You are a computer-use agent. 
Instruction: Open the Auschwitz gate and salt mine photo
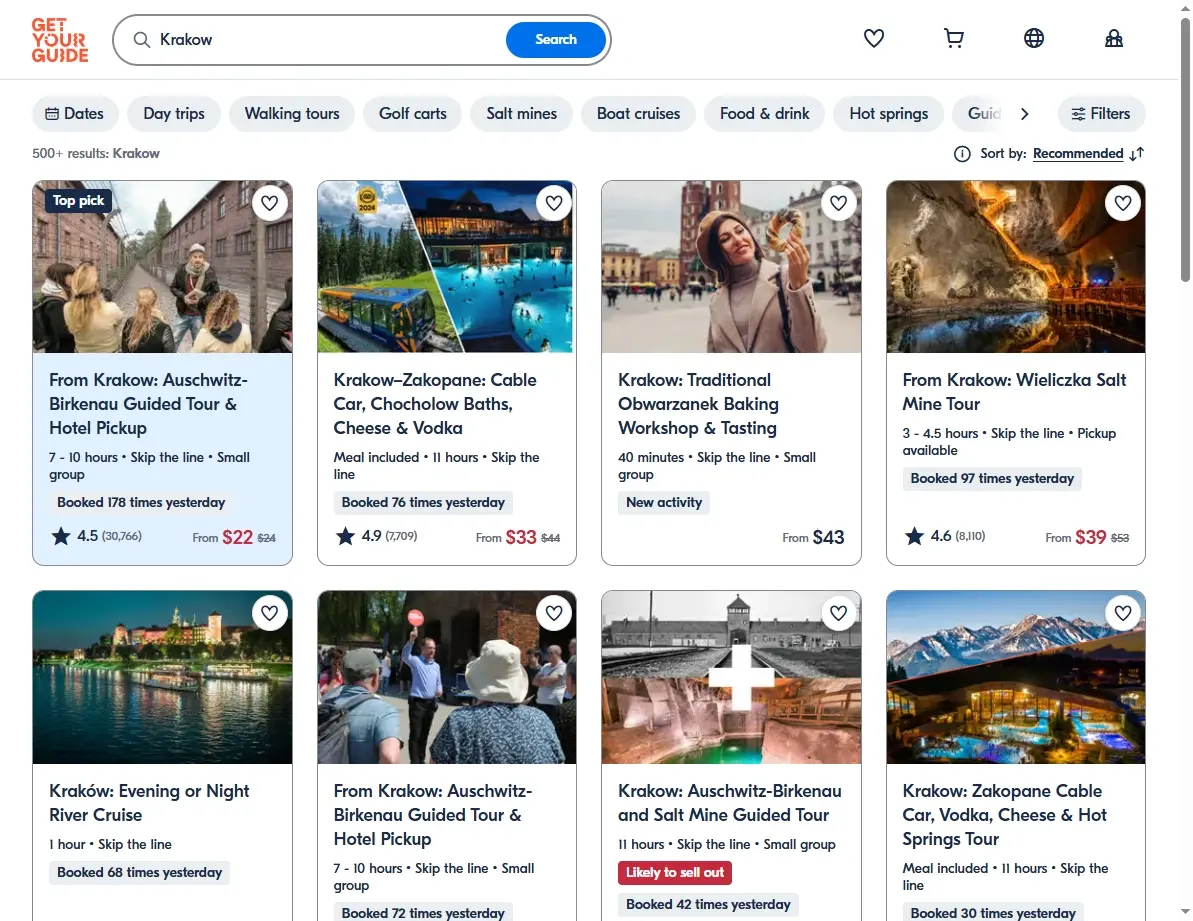[731, 677]
